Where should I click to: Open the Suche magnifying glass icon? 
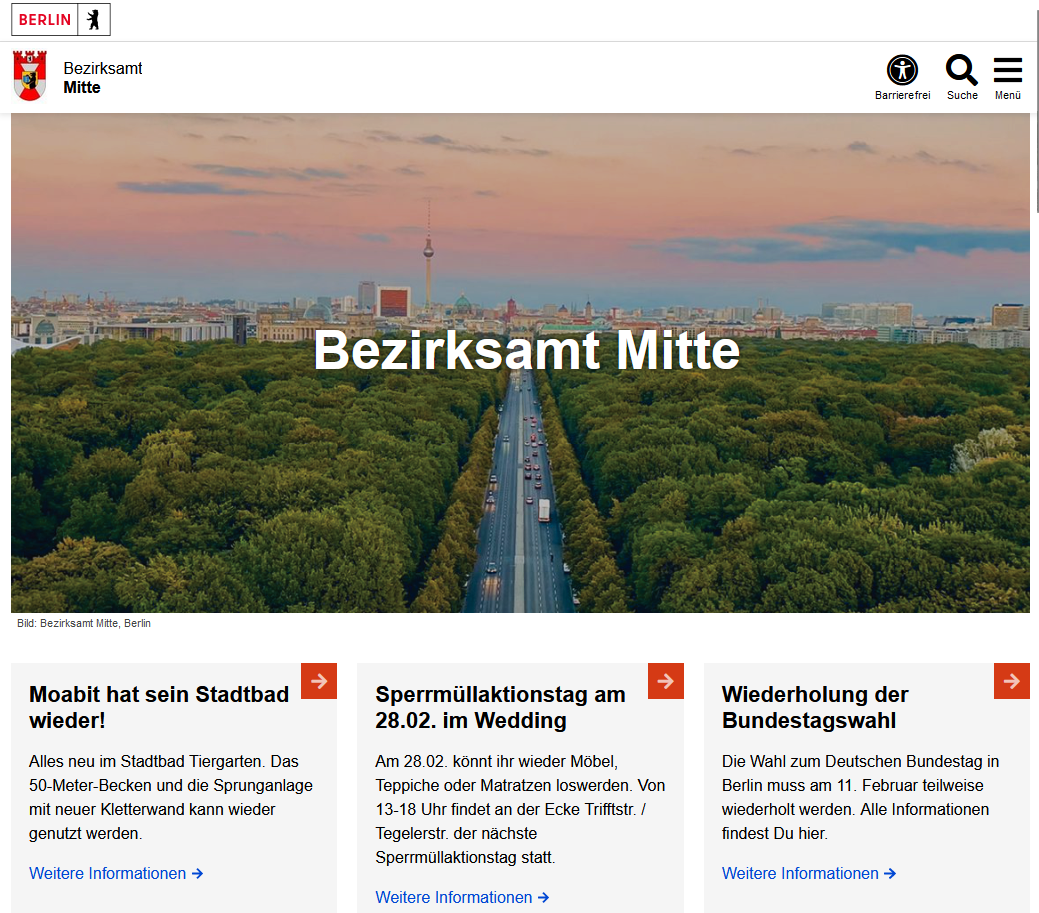[961, 69]
